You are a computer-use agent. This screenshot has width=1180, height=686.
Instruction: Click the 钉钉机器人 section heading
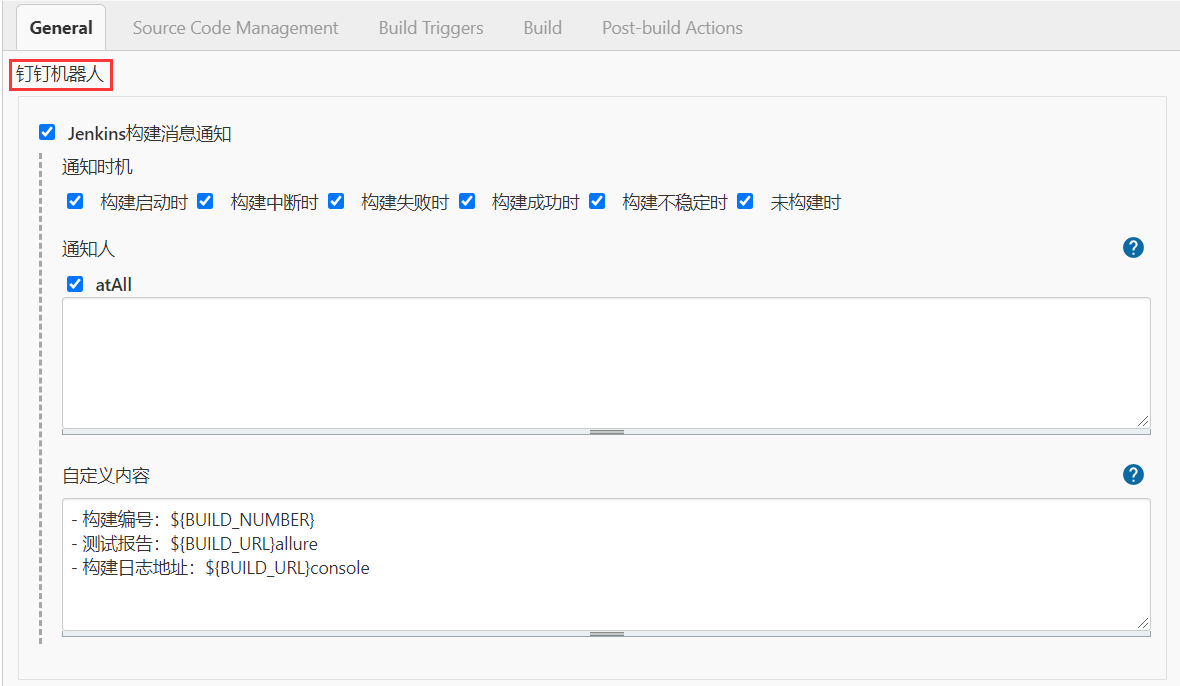point(60,74)
